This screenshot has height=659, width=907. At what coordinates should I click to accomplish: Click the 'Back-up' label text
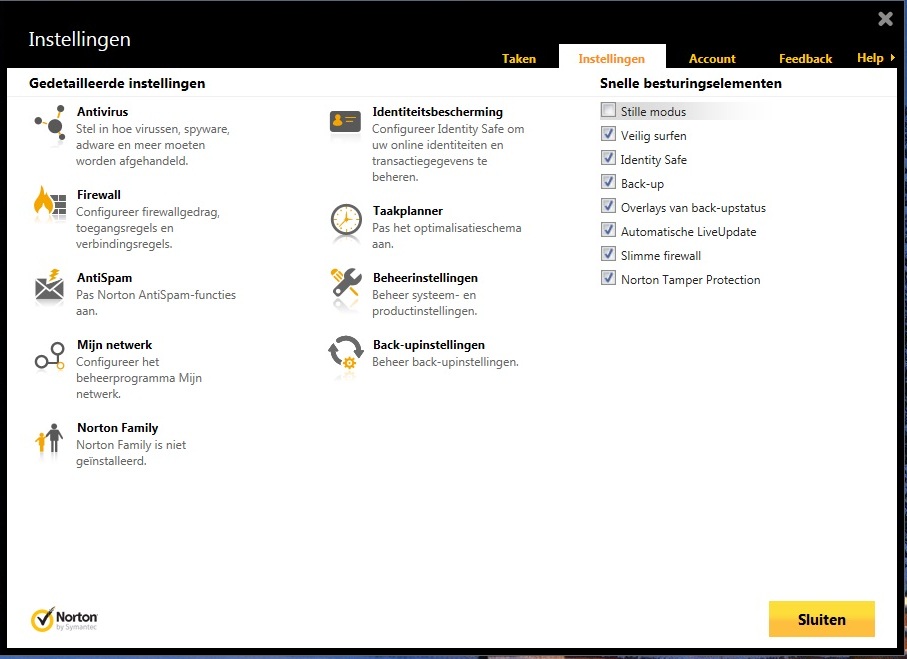pyautogui.click(x=642, y=184)
